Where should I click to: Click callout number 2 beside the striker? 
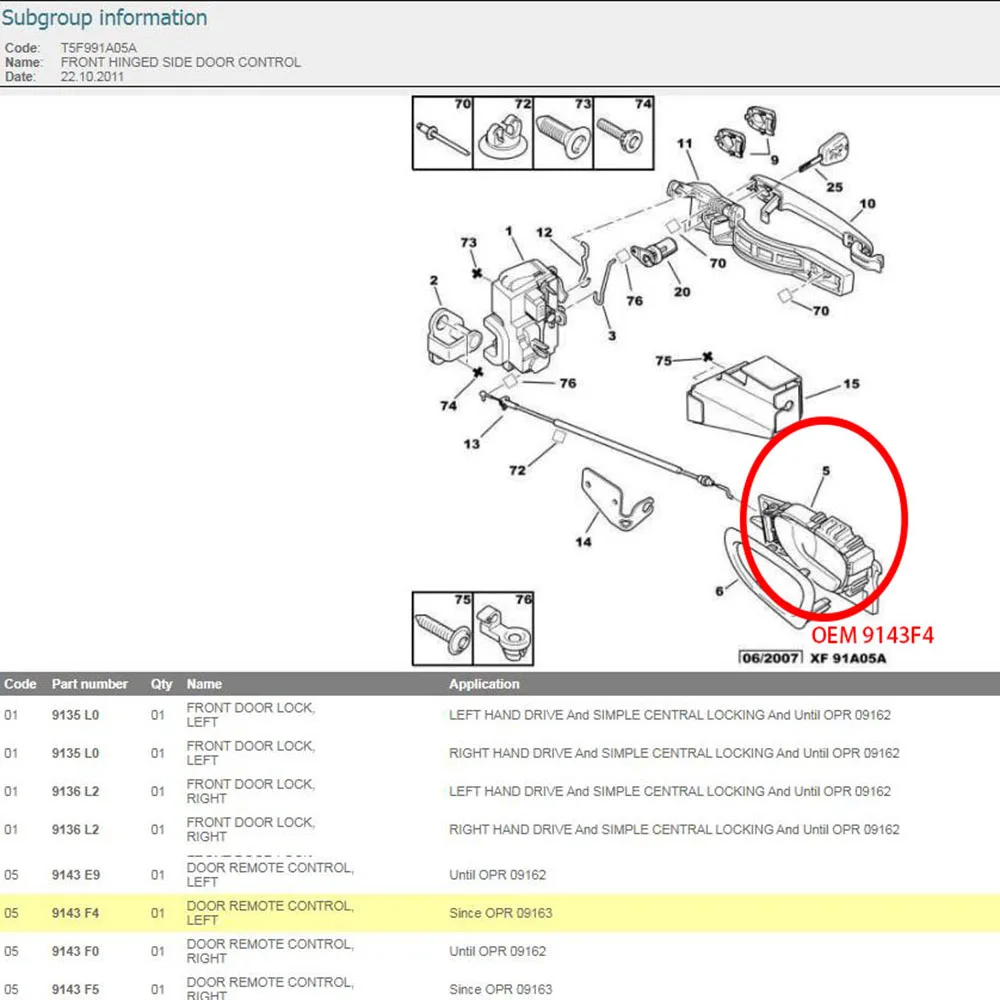pos(434,280)
